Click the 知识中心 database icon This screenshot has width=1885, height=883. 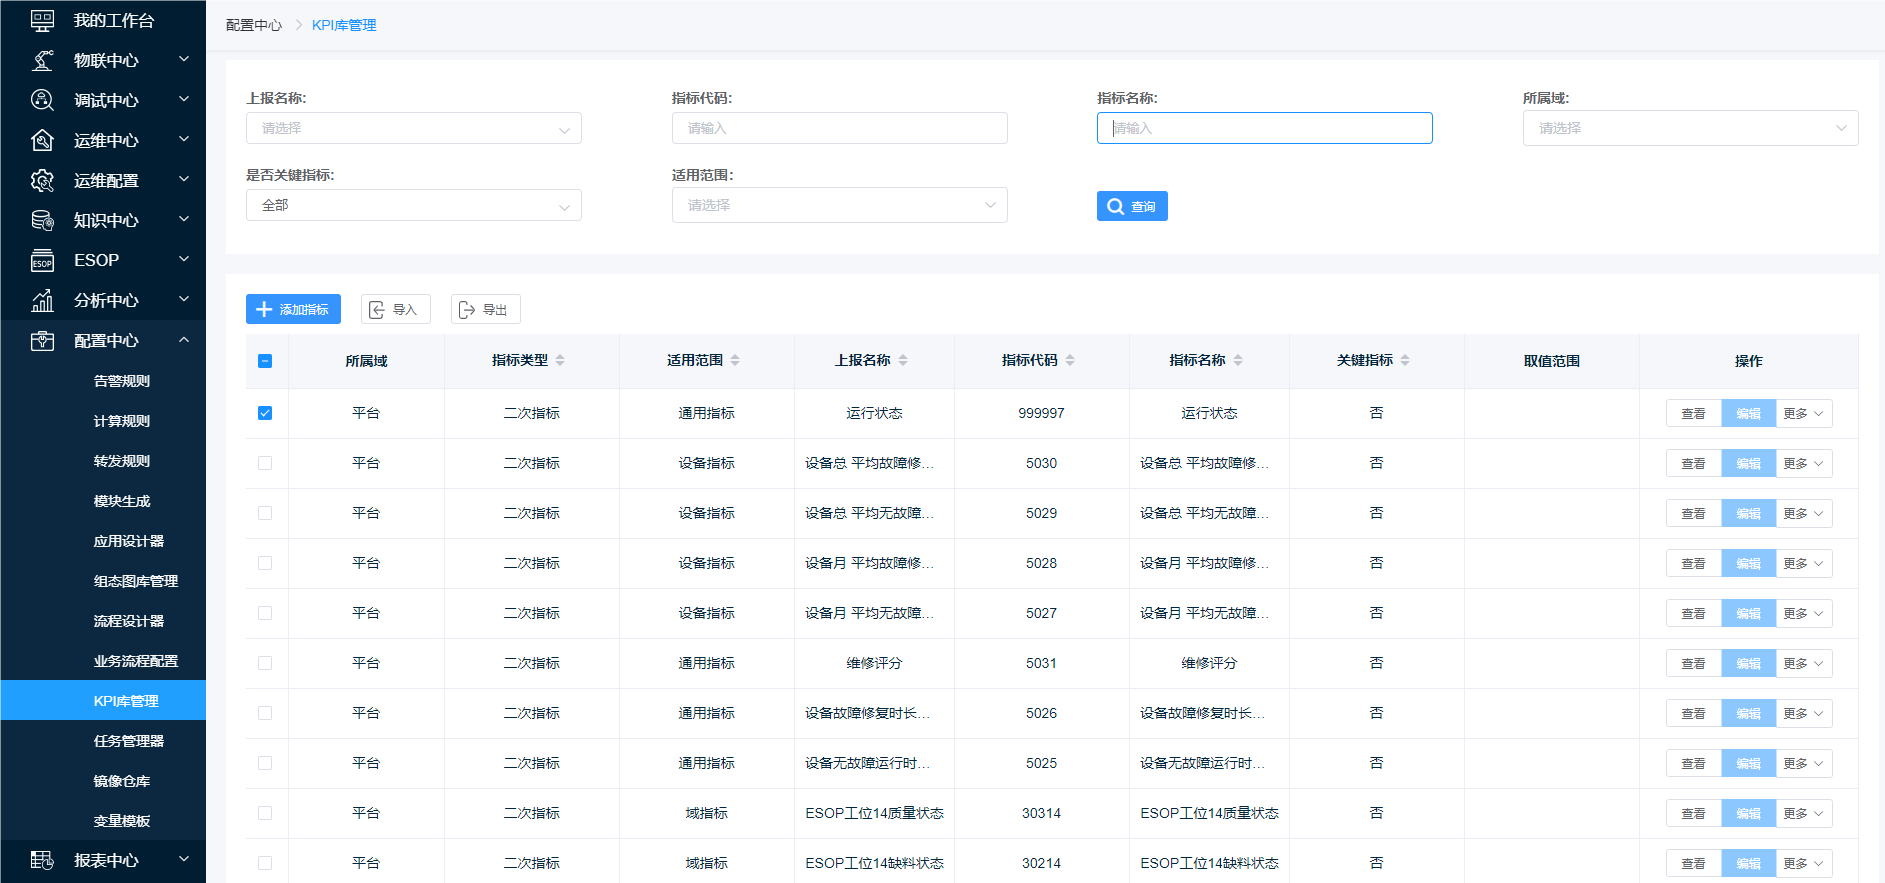(x=42, y=221)
